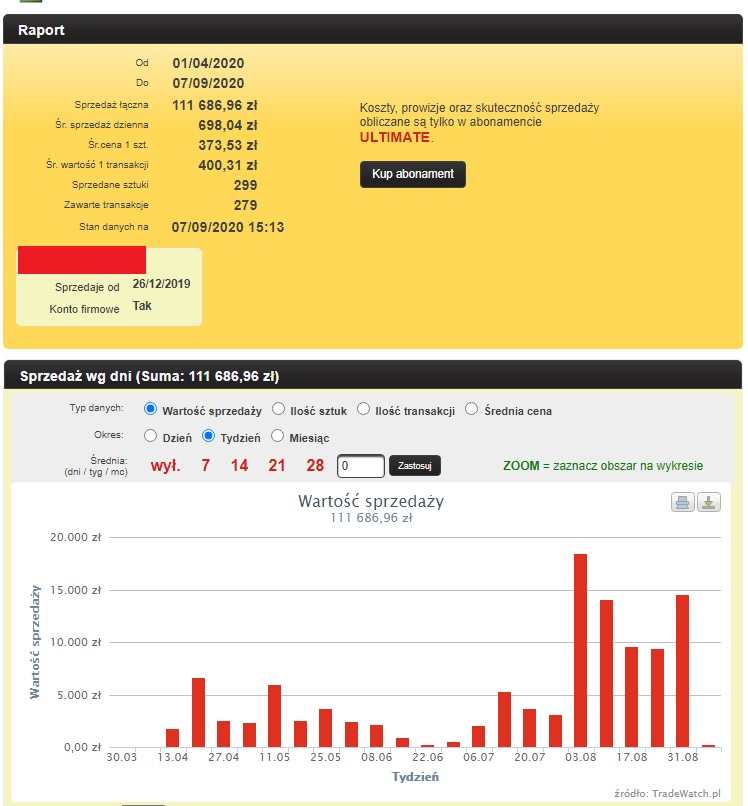This screenshot has width=748, height=806.
Task: Set the period to Dzień
Action: tap(151, 437)
